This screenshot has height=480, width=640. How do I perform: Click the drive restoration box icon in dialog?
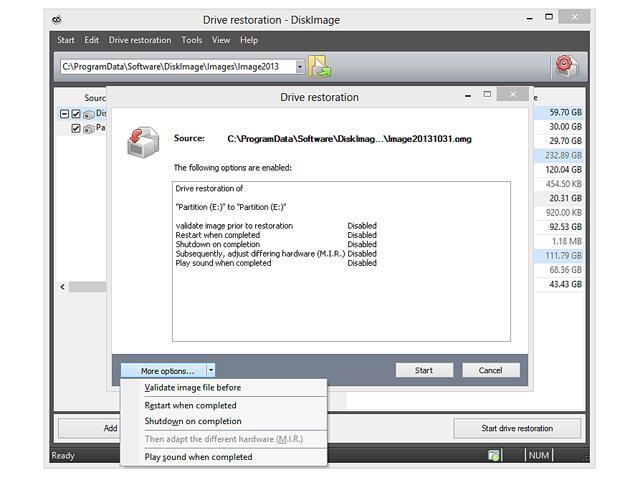(x=142, y=142)
